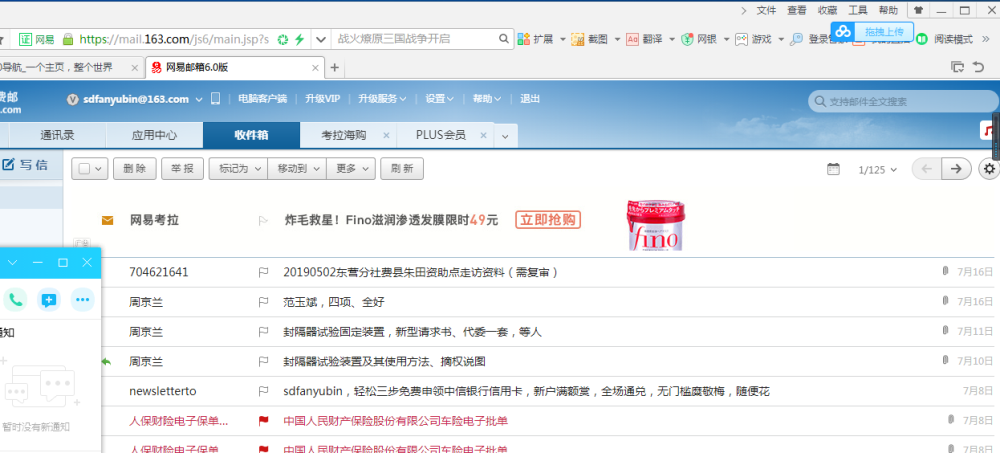This screenshot has height=453, width=1000.
Task: Switch to the 考拉海购 tab
Action: 344,135
